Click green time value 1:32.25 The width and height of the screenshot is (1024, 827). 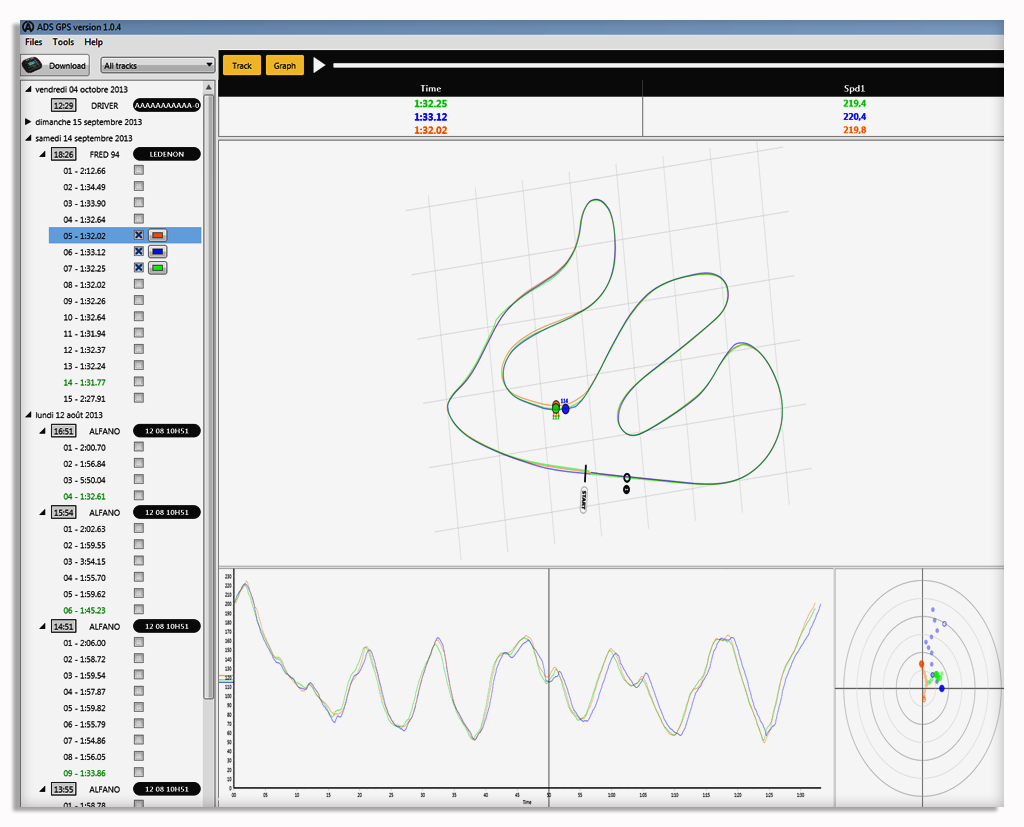[430, 103]
